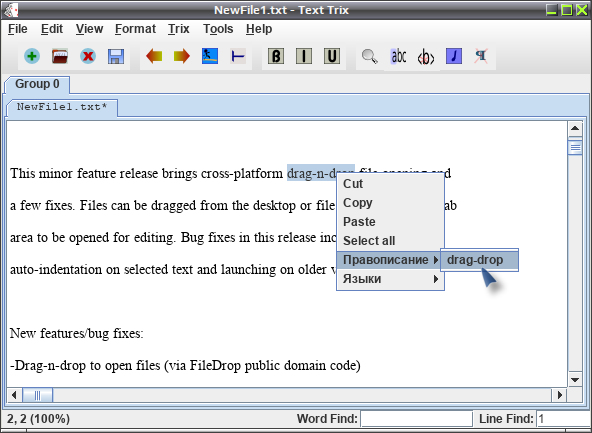Open the View menu
The height and width of the screenshot is (433, 592).
(x=89, y=29)
